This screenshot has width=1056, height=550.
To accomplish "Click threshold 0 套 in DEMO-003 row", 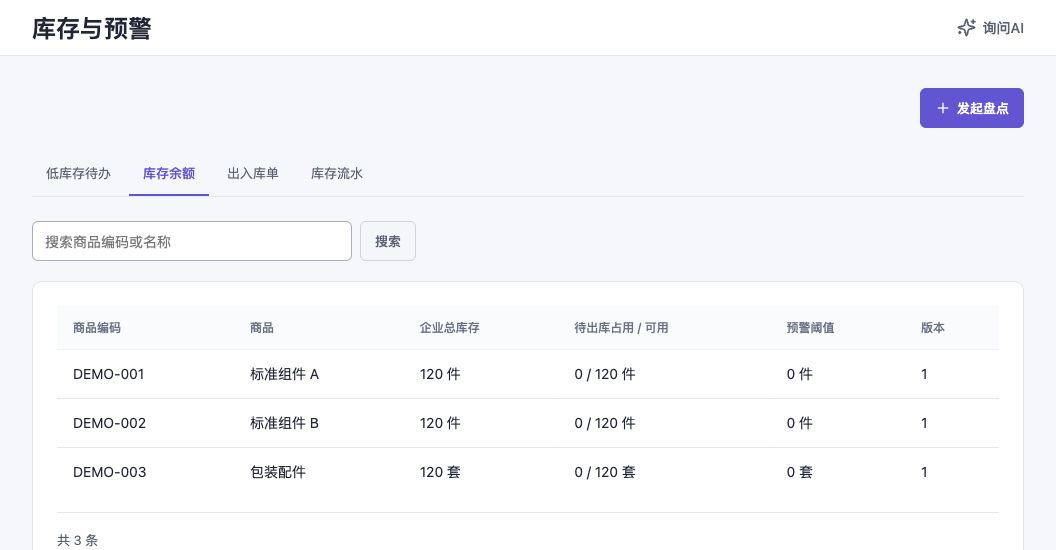I will [799, 473].
